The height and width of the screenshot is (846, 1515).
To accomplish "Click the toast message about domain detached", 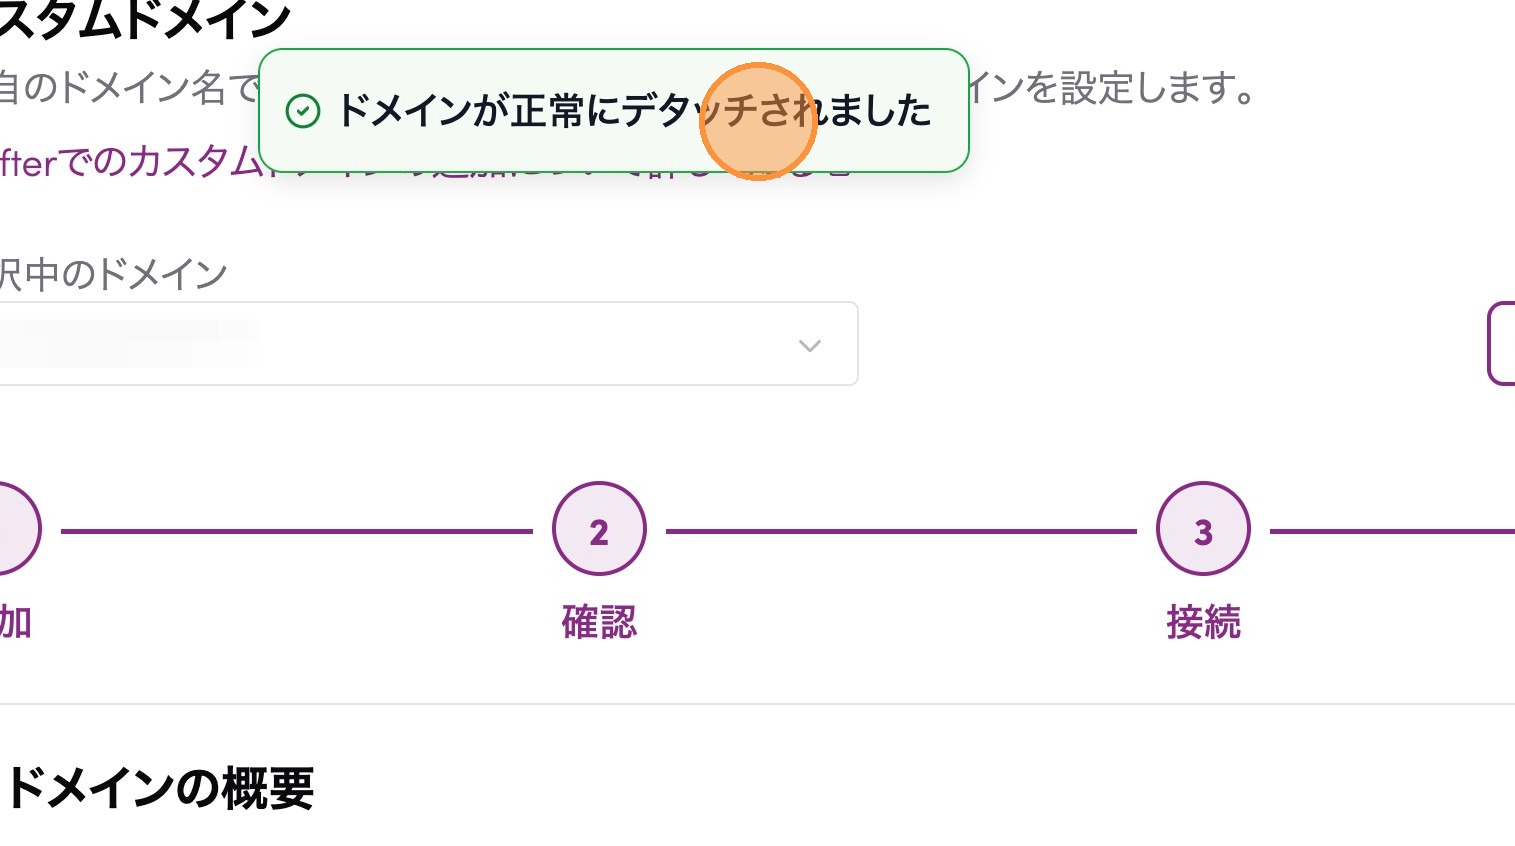I will point(634,111).
